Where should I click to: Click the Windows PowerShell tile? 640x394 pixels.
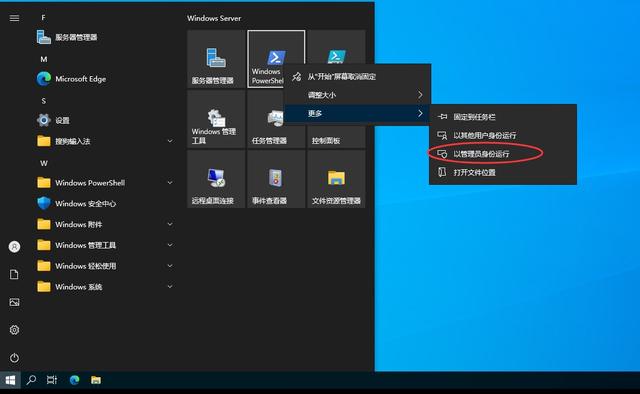(x=276, y=59)
